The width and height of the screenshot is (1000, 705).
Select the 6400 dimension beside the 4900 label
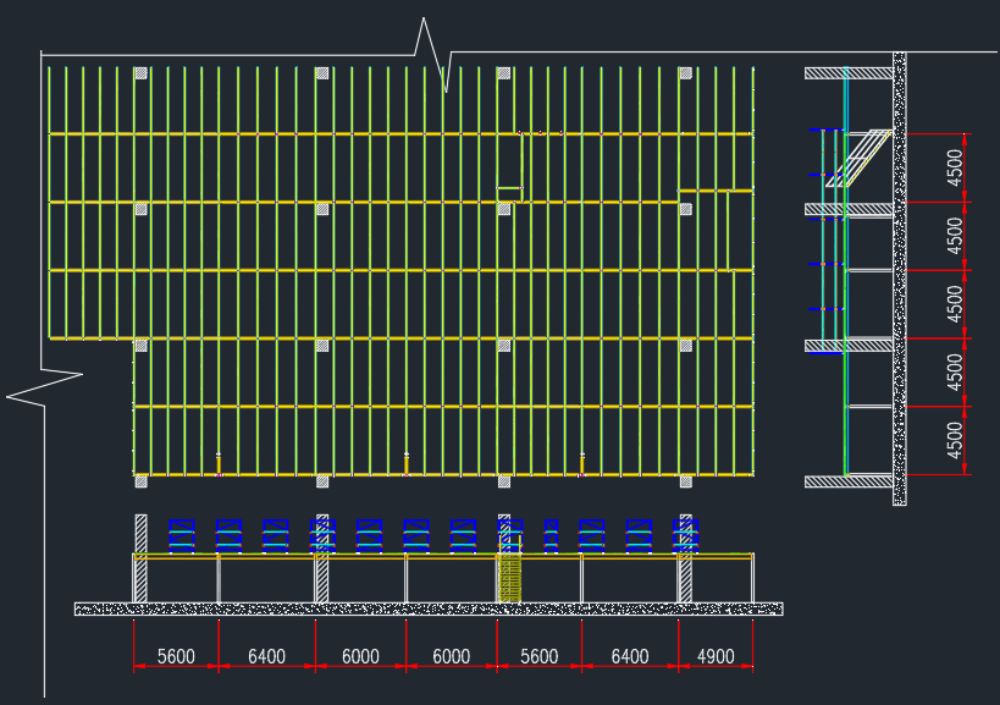tap(629, 656)
